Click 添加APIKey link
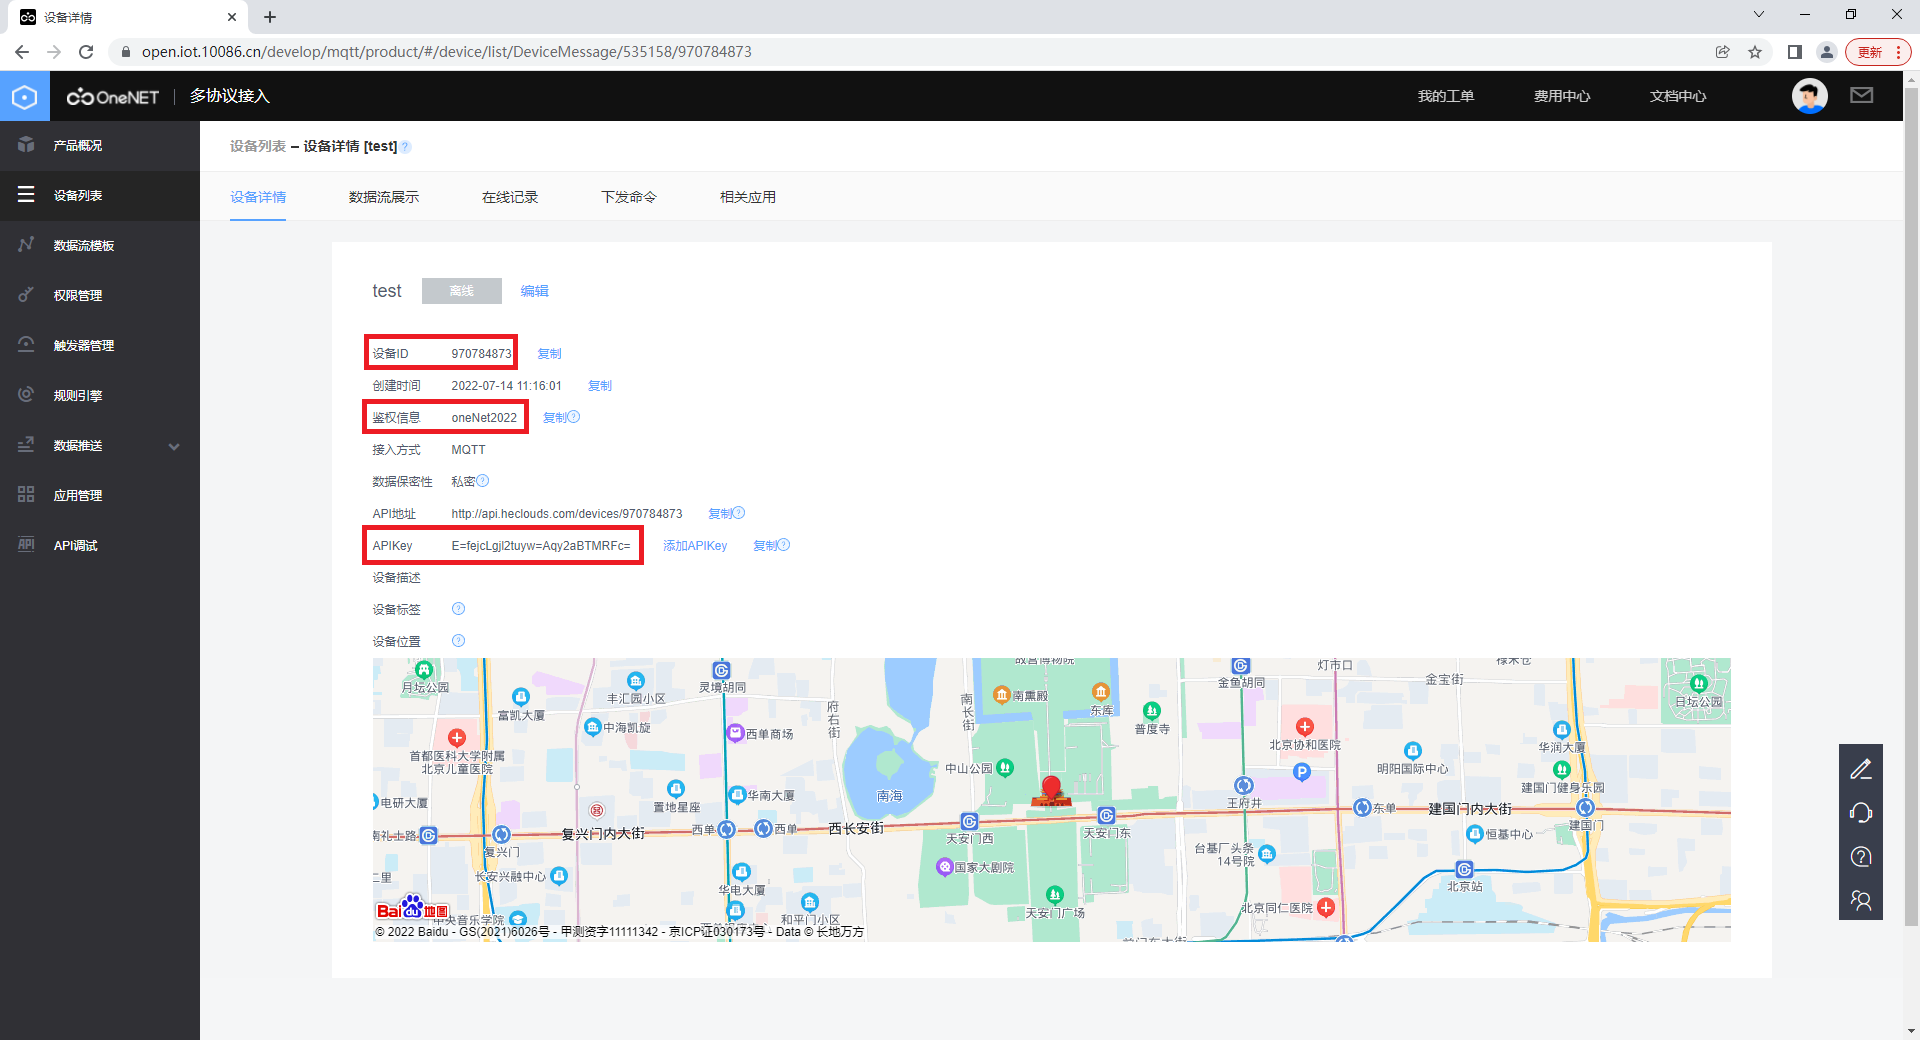1920x1040 pixels. click(x=695, y=546)
